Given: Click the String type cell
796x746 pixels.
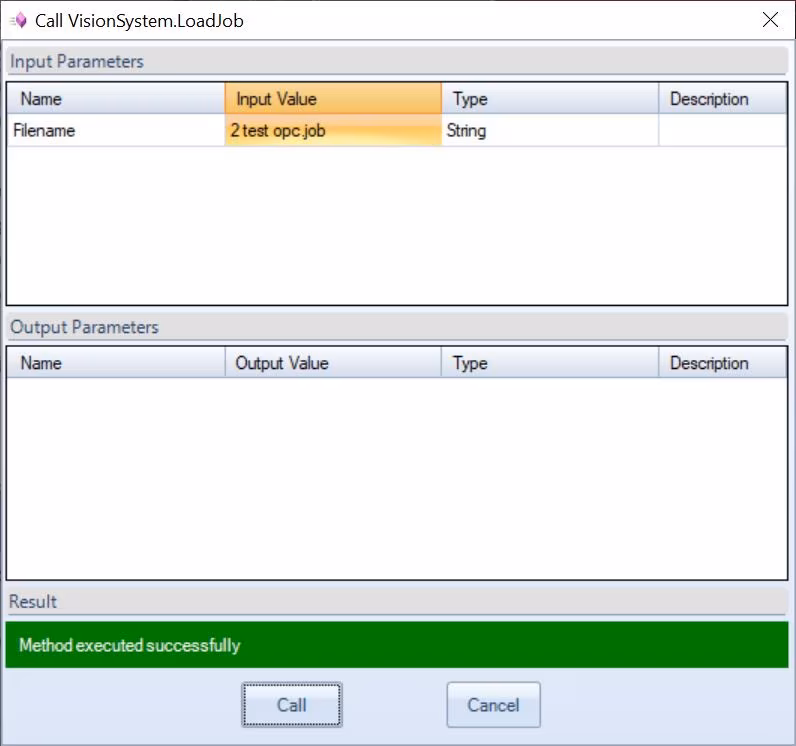Looking at the screenshot, I should click(549, 131).
